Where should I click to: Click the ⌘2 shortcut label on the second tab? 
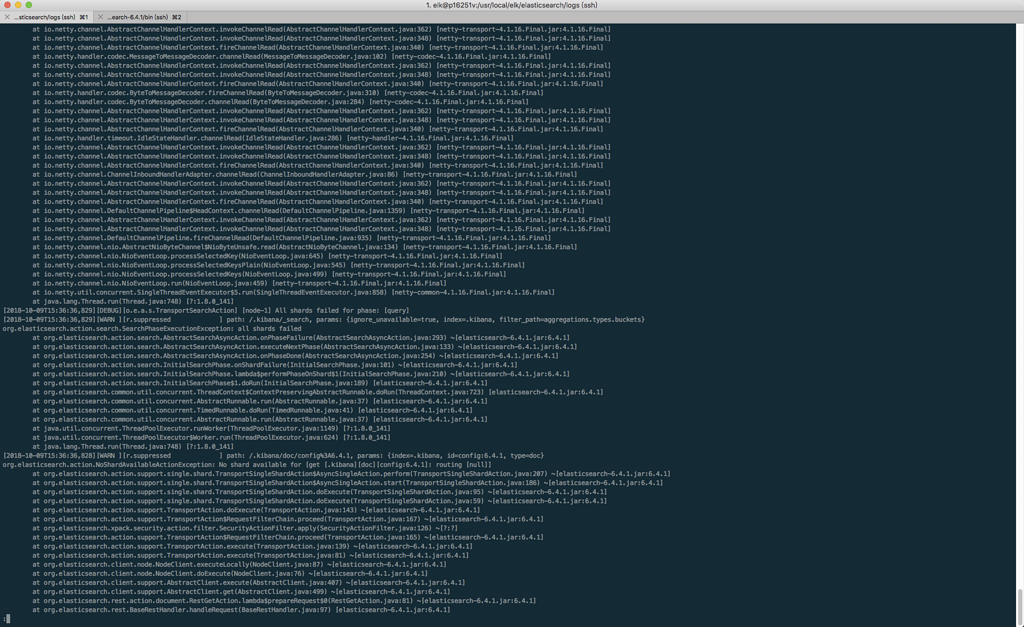(175, 17)
